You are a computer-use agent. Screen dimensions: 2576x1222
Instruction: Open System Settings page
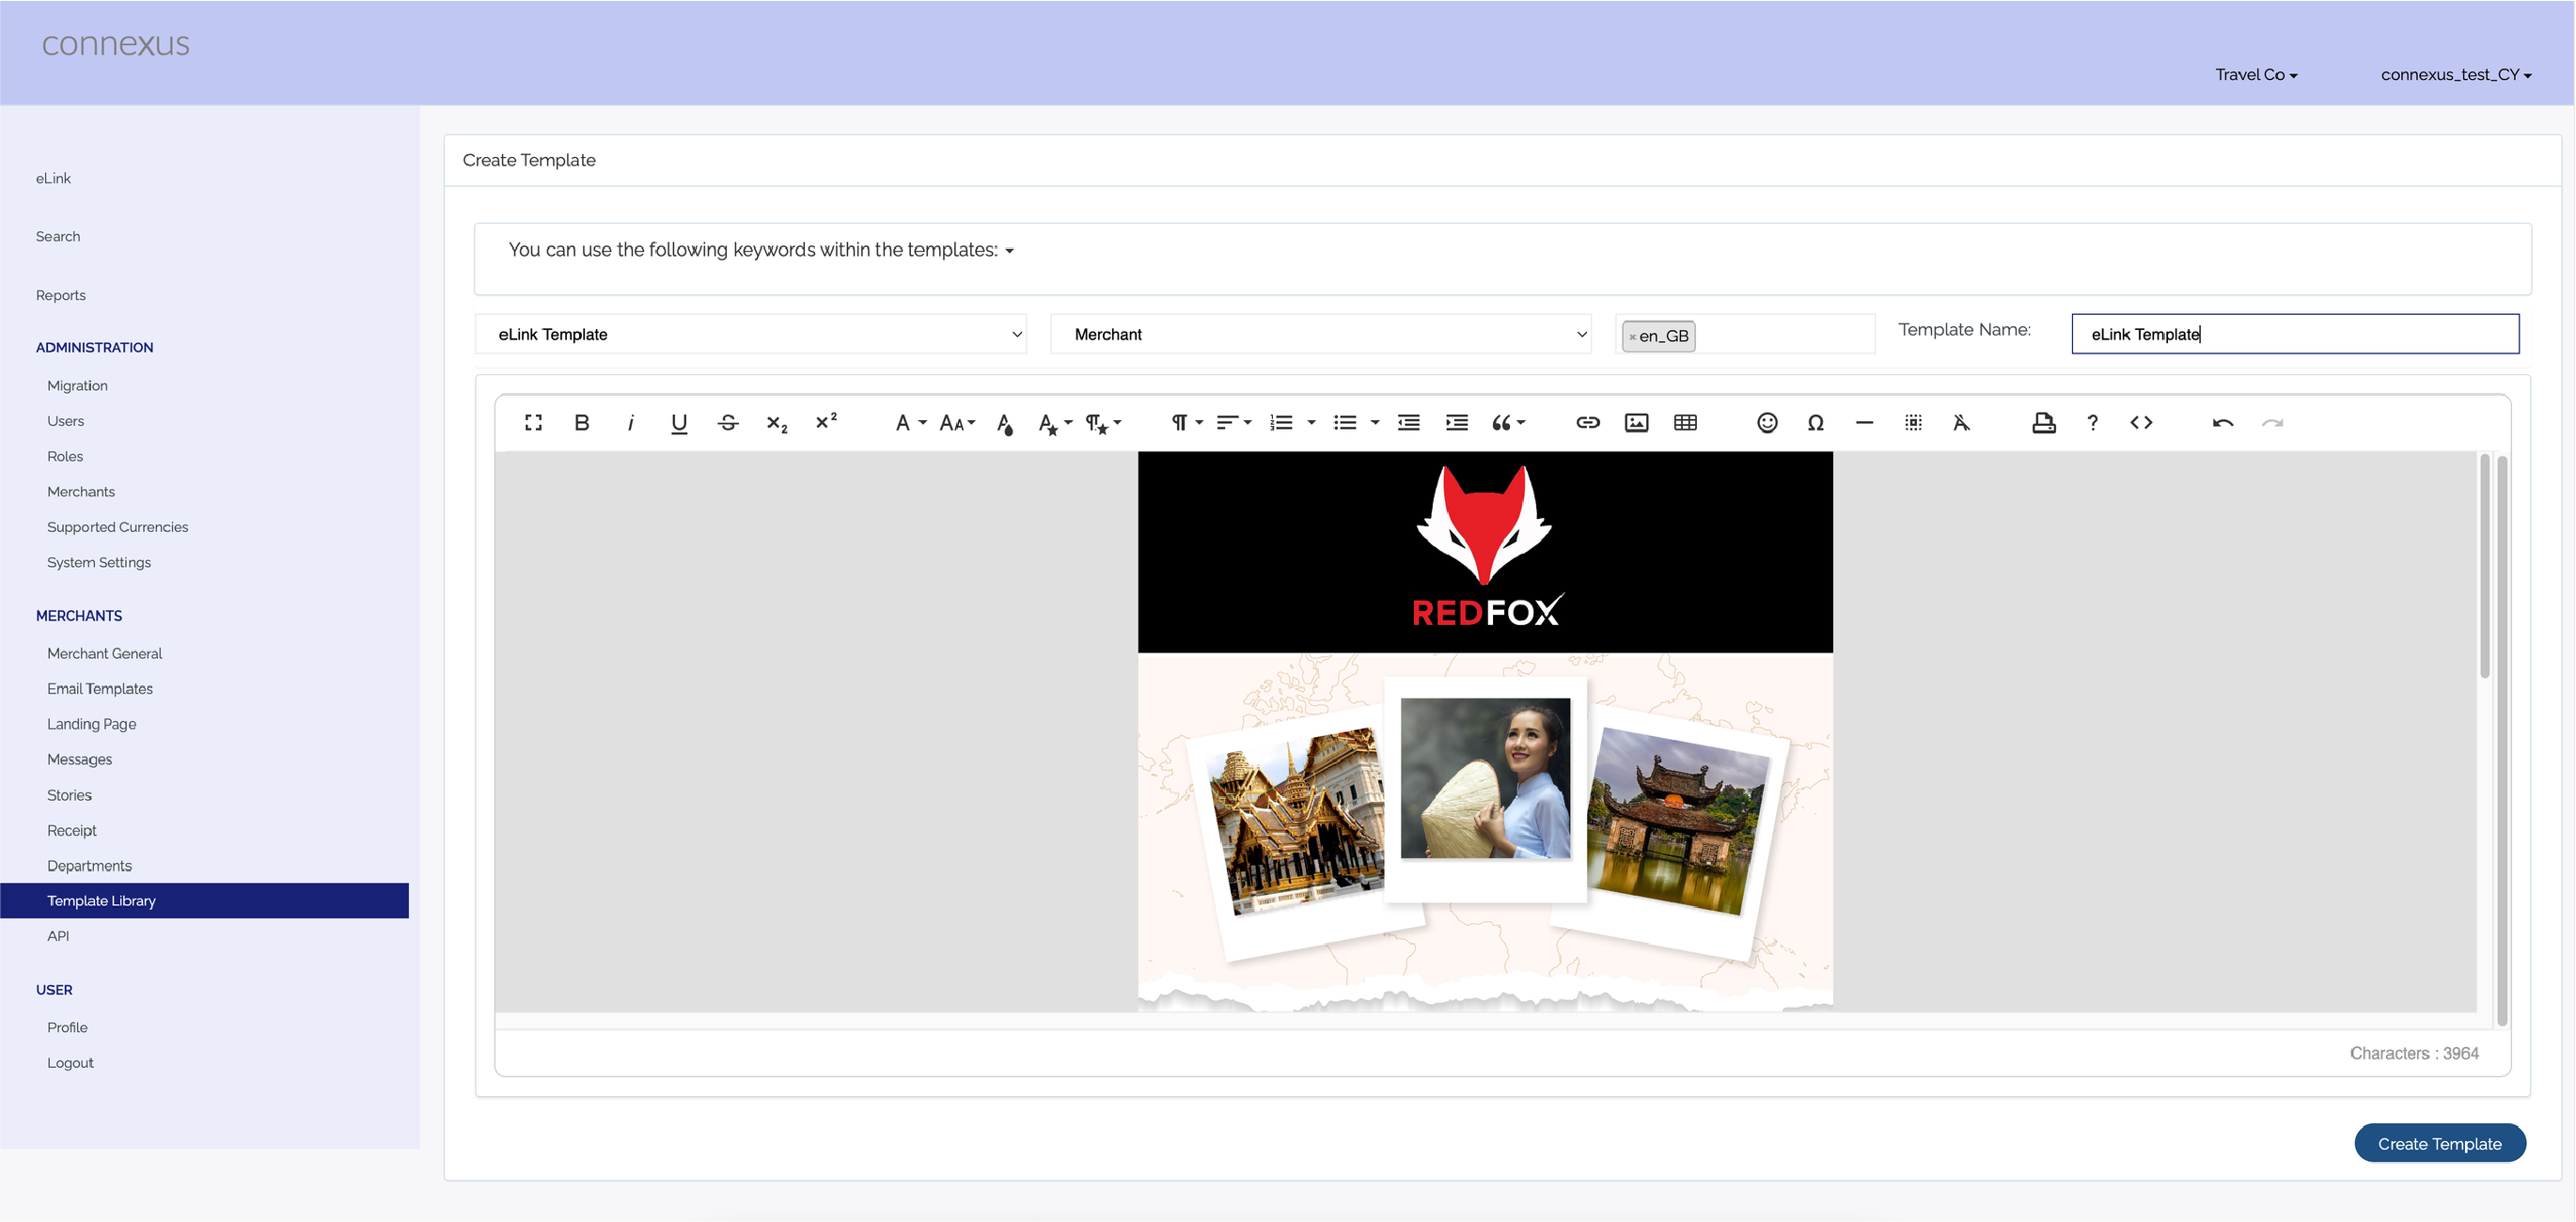click(x=99, y=562)
